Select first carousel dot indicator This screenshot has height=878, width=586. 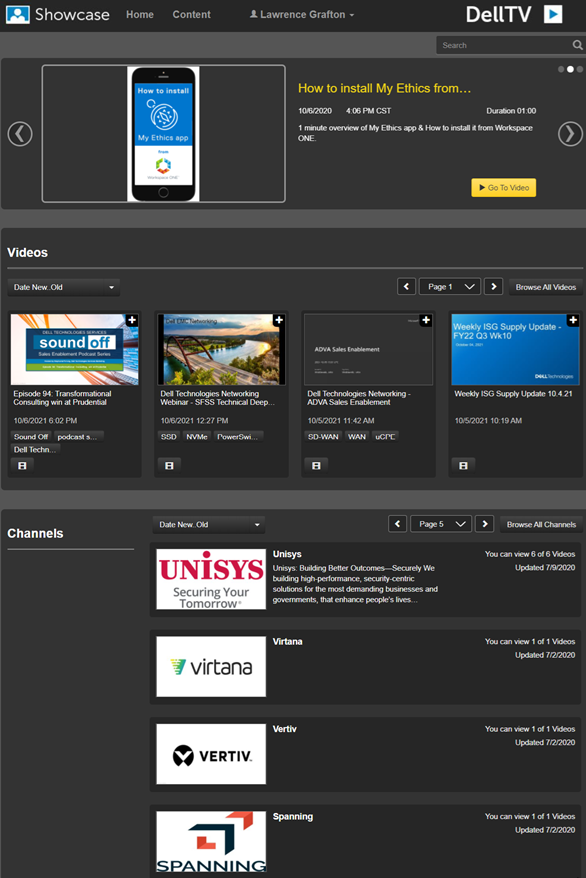561,69
